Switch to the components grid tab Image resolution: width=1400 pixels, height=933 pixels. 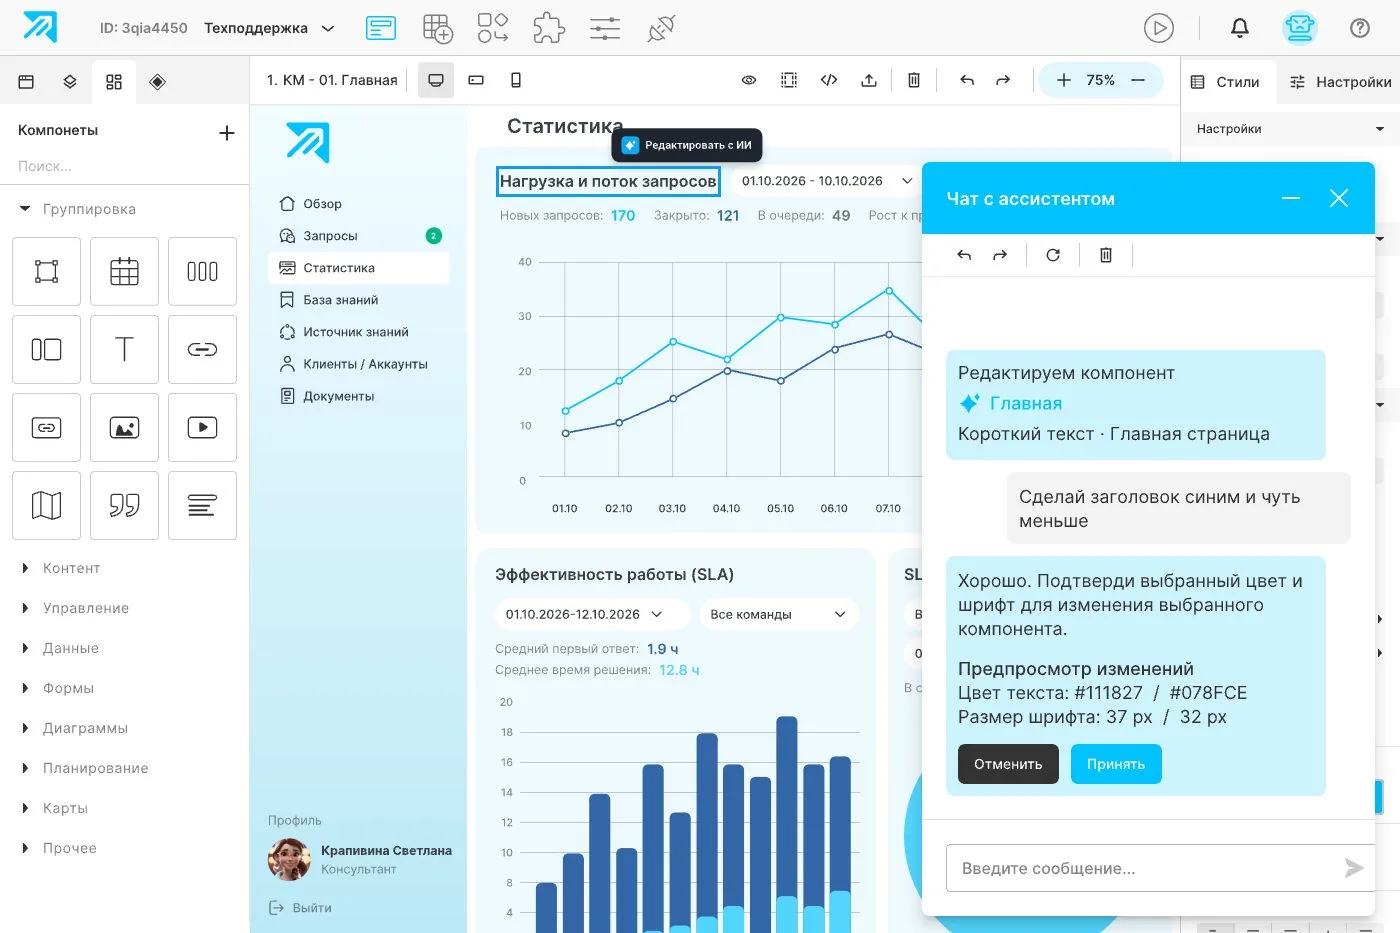pos(114,81)
